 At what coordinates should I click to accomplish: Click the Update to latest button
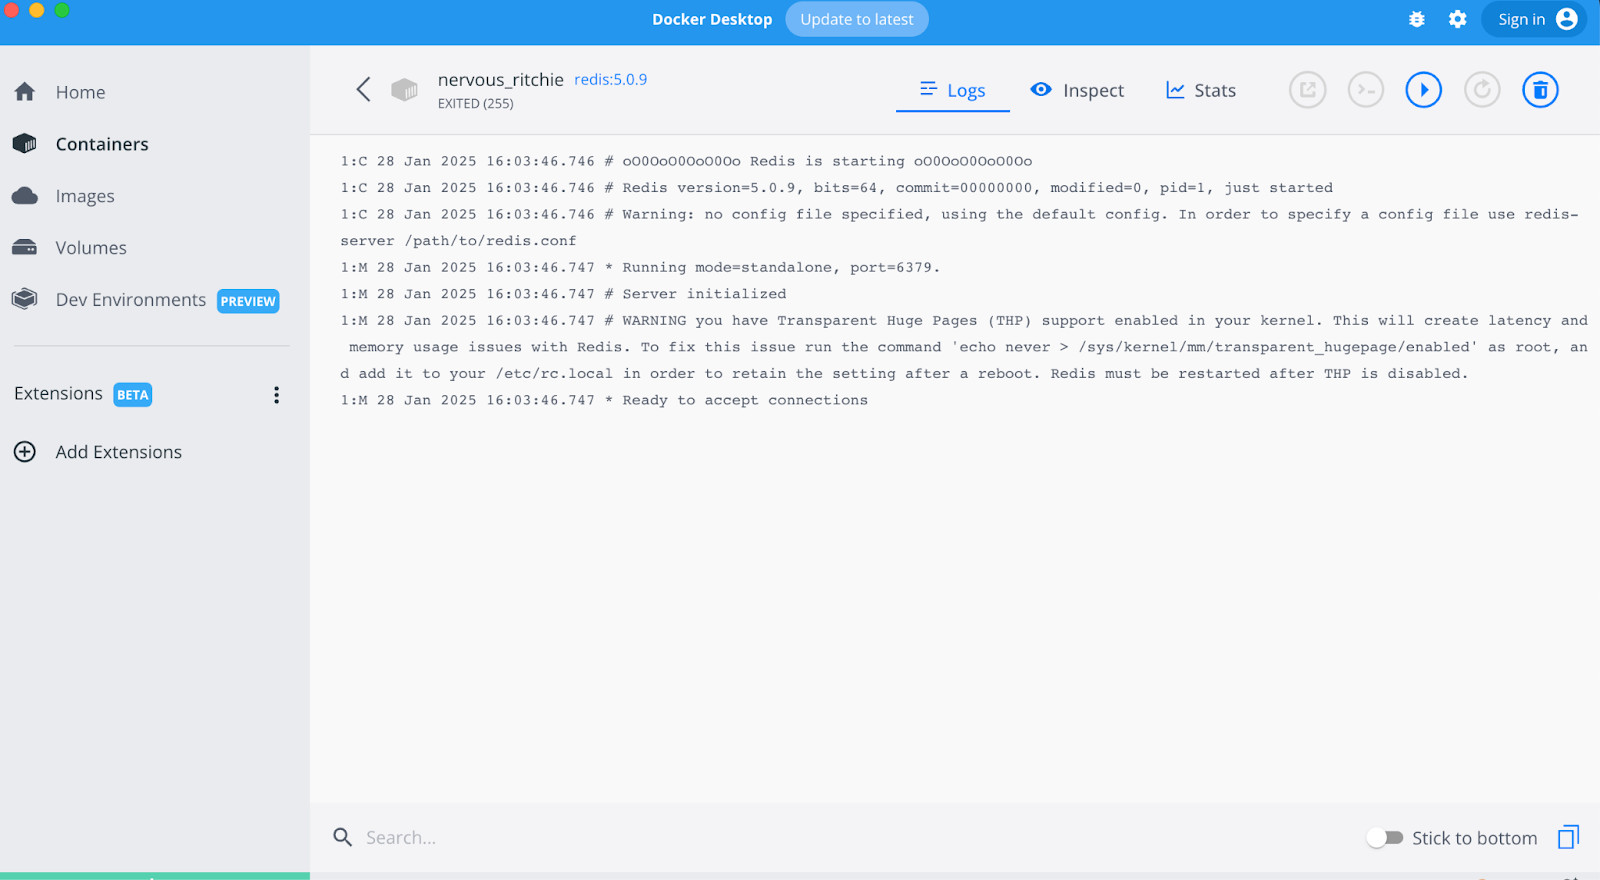[857, 19]
